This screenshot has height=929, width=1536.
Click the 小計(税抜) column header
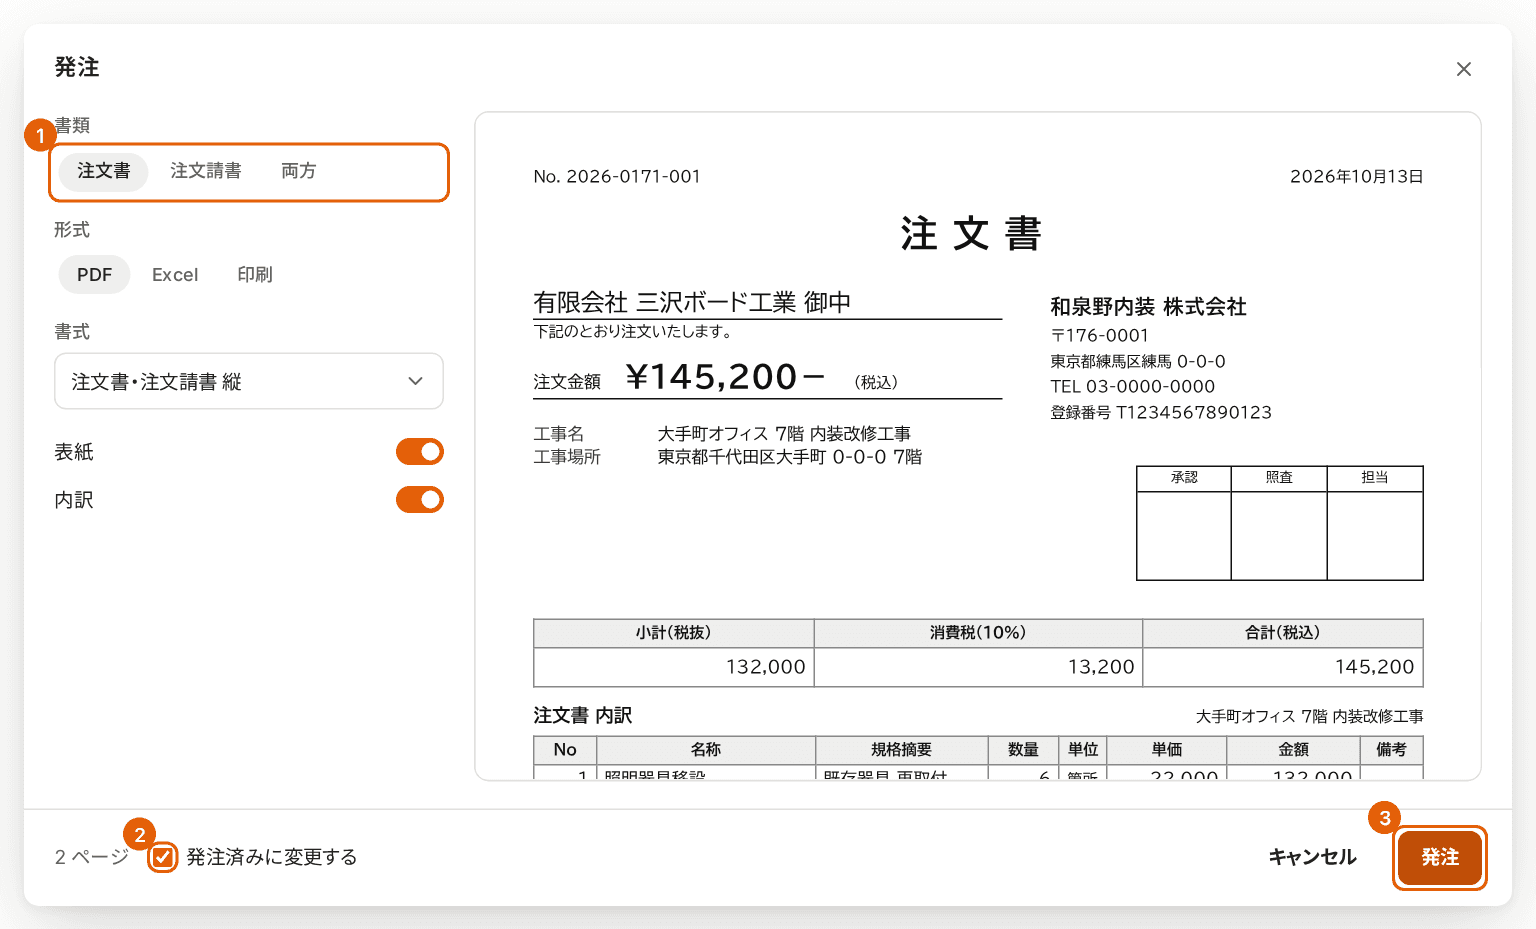pos(674,633)
